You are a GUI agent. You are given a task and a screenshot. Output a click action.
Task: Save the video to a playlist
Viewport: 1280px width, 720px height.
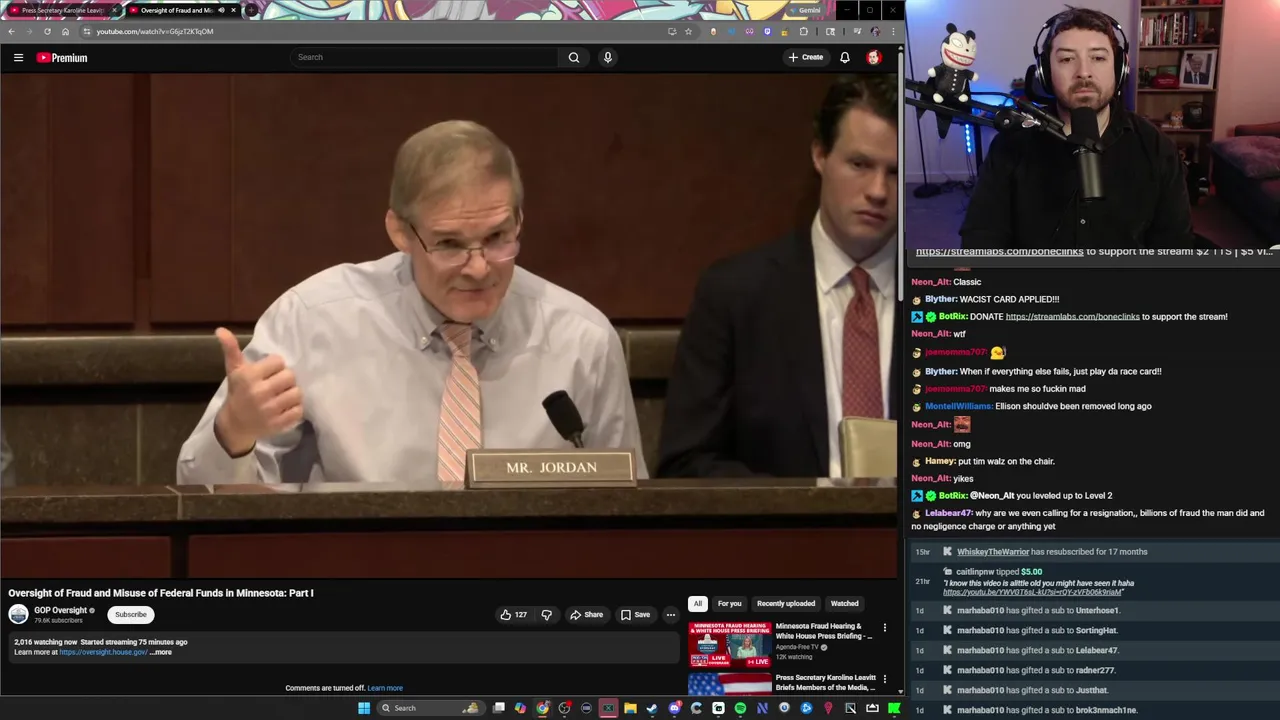(x=635, y=614)
